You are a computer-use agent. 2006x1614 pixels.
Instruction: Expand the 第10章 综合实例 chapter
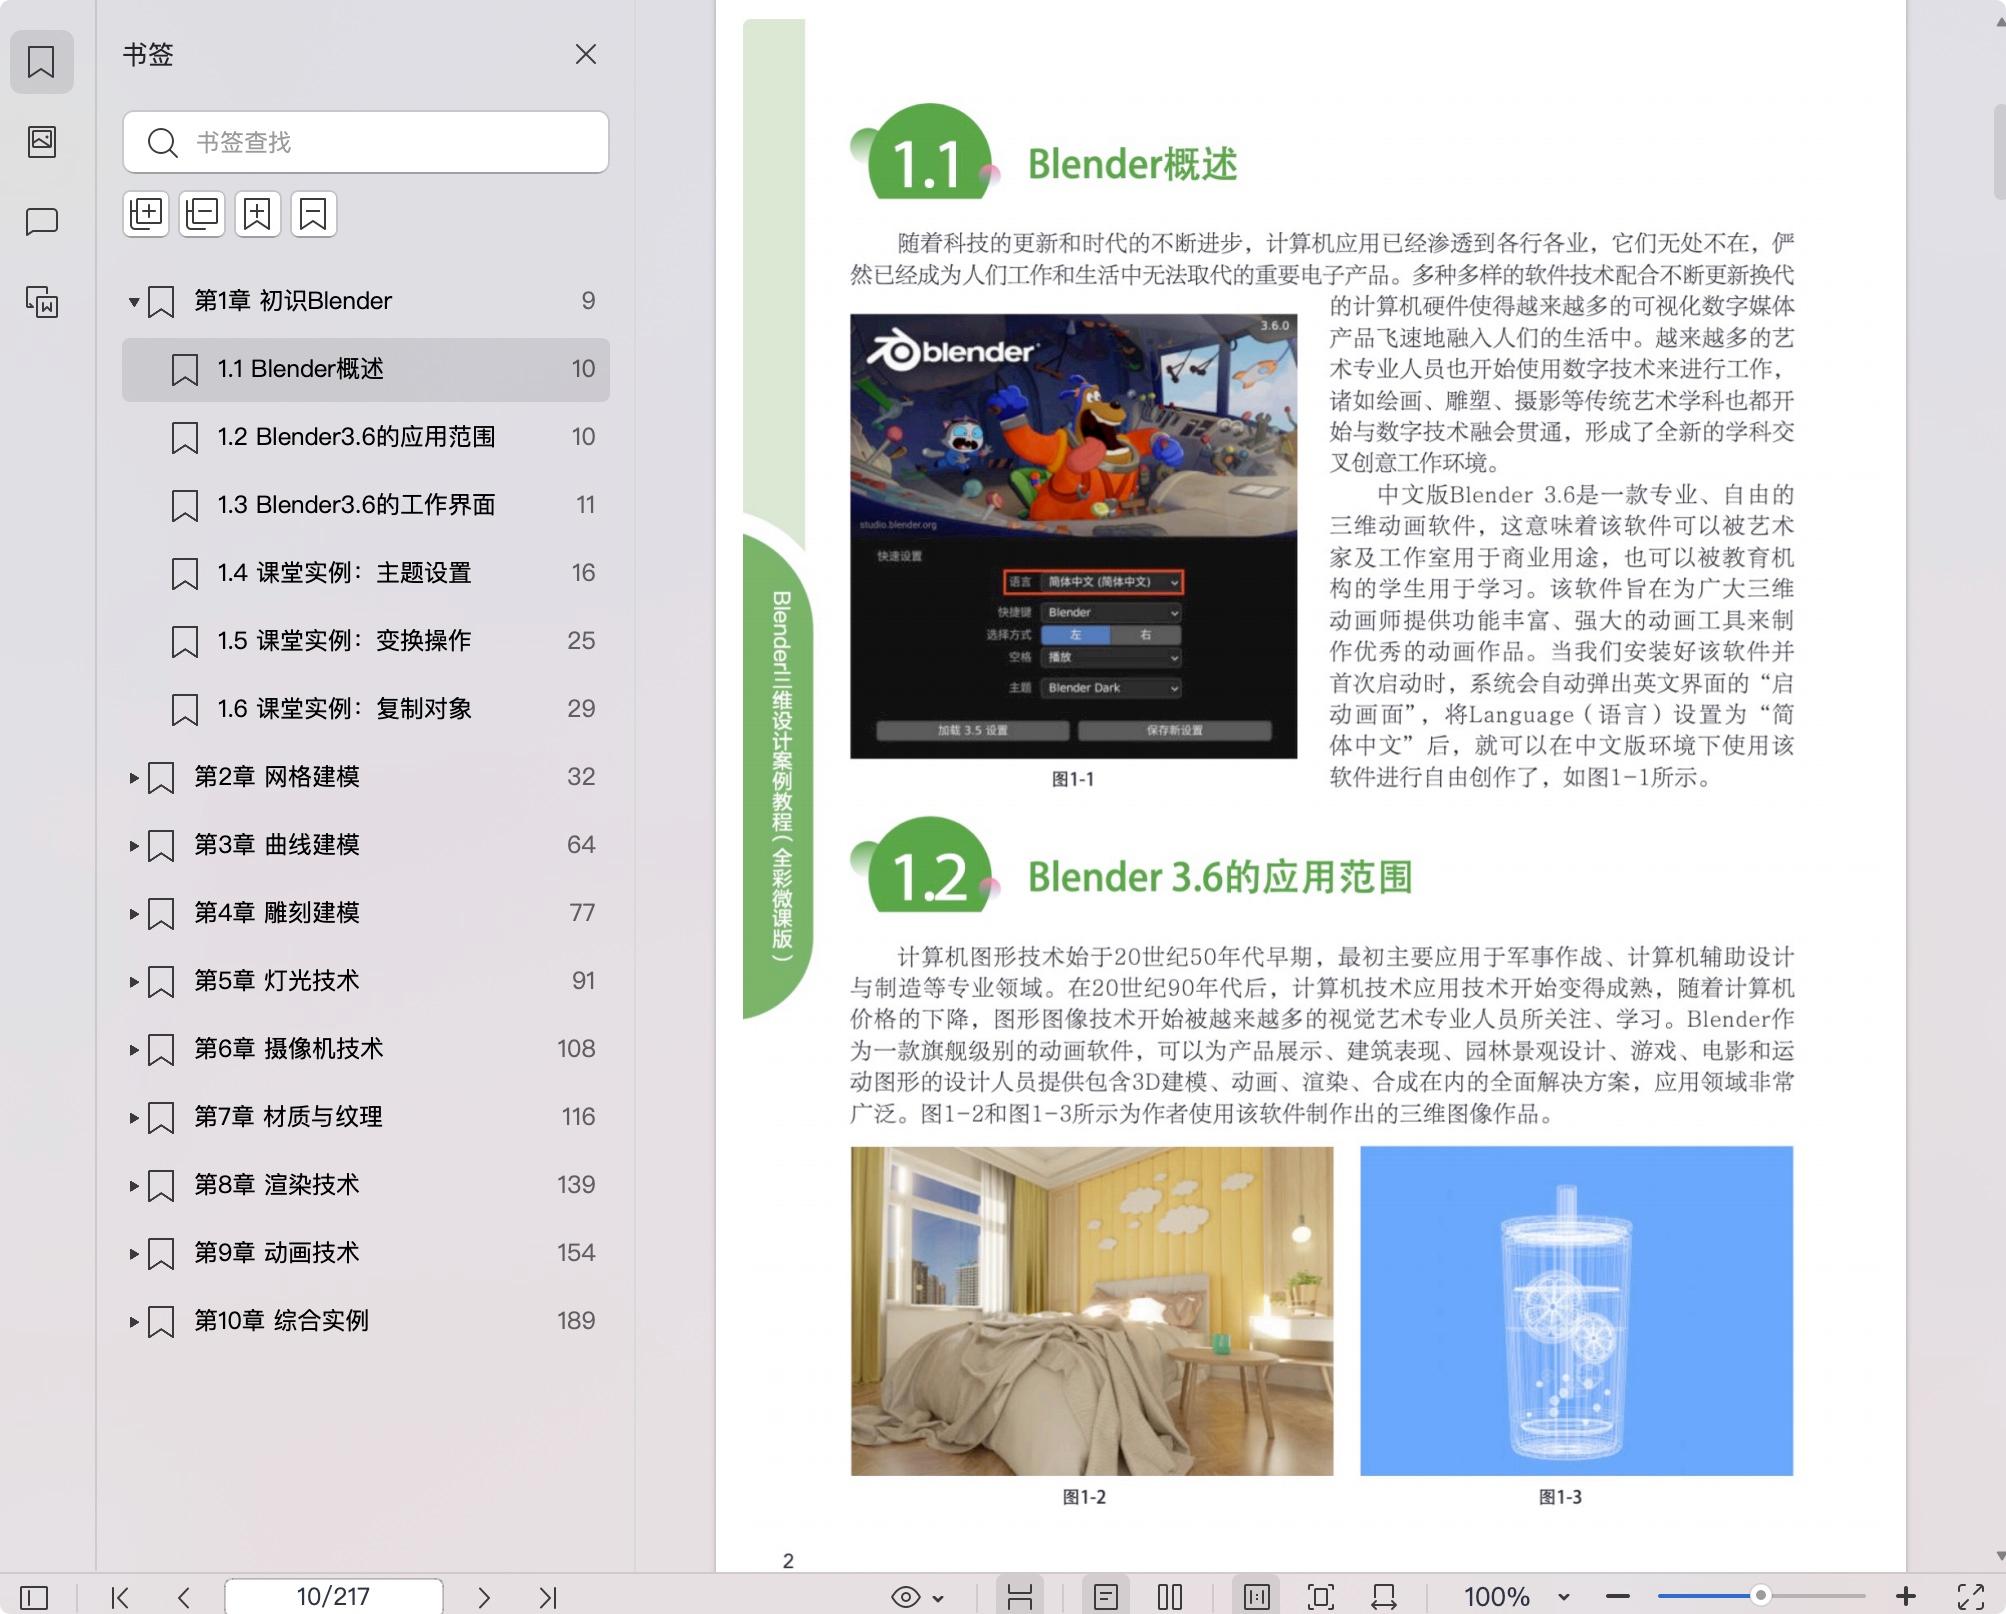click(133, 1321)
